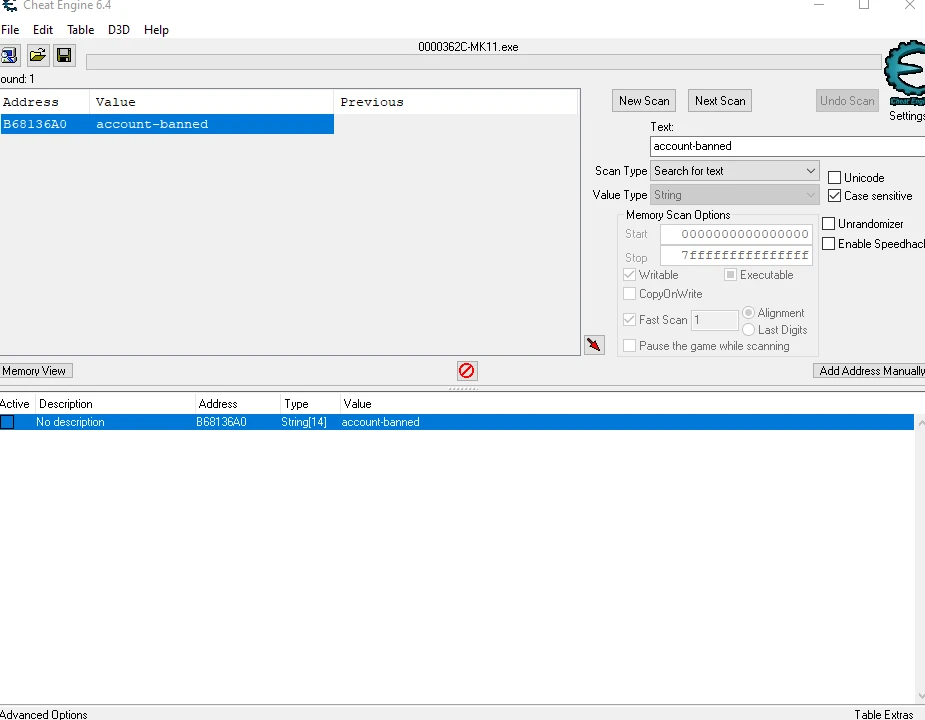Click the Address column header in results
Viewport: 925px width, 720px height.
click(x=45, y=102)
